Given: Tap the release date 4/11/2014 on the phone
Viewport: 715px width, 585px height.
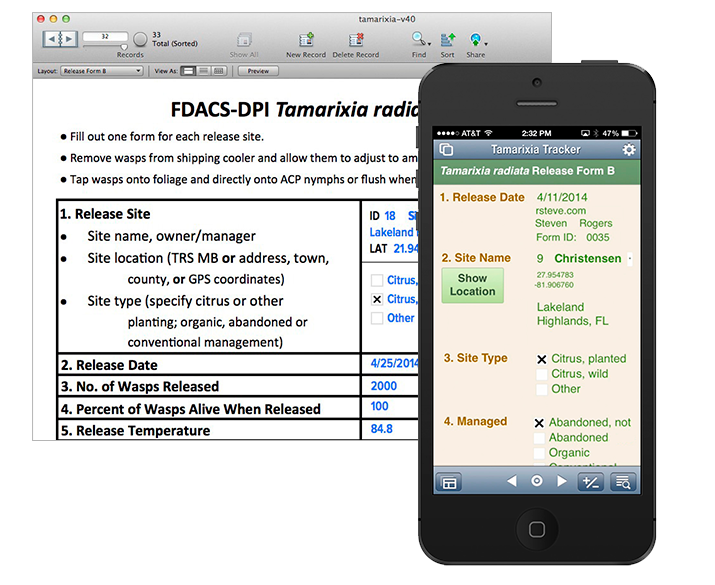Looking at the screenshot, I should [x=562, y=197].
